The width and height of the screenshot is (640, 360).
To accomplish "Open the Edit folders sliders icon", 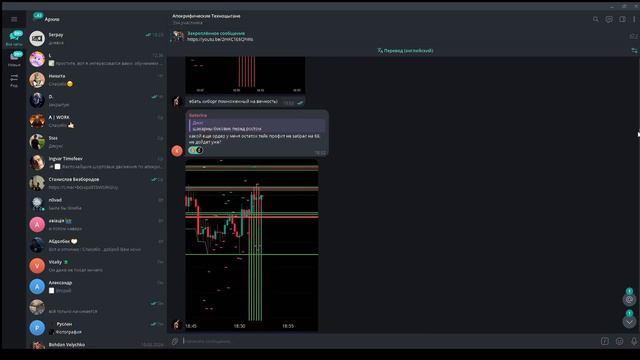I will click(14, 80).
